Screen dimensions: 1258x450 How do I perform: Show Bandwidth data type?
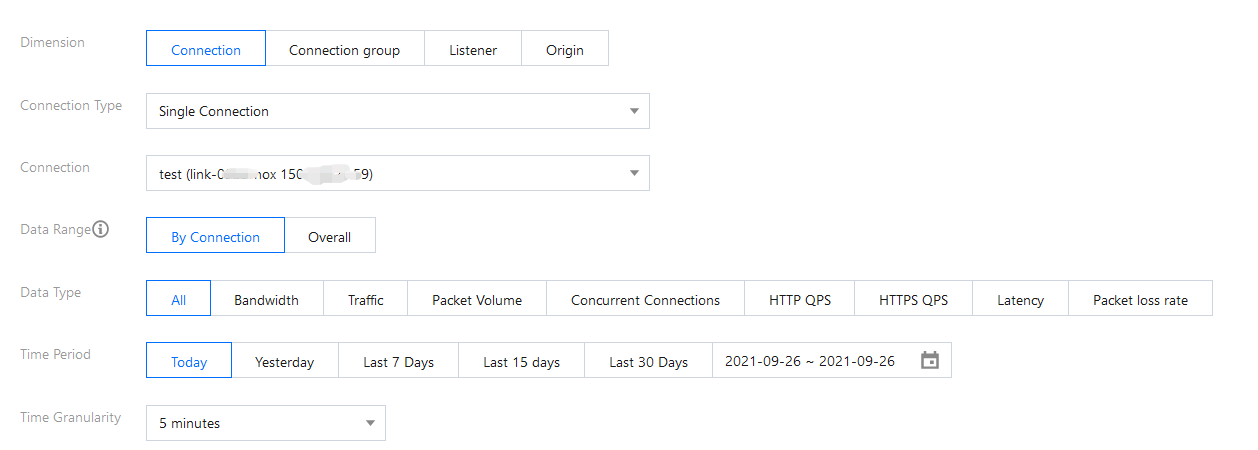266,299
